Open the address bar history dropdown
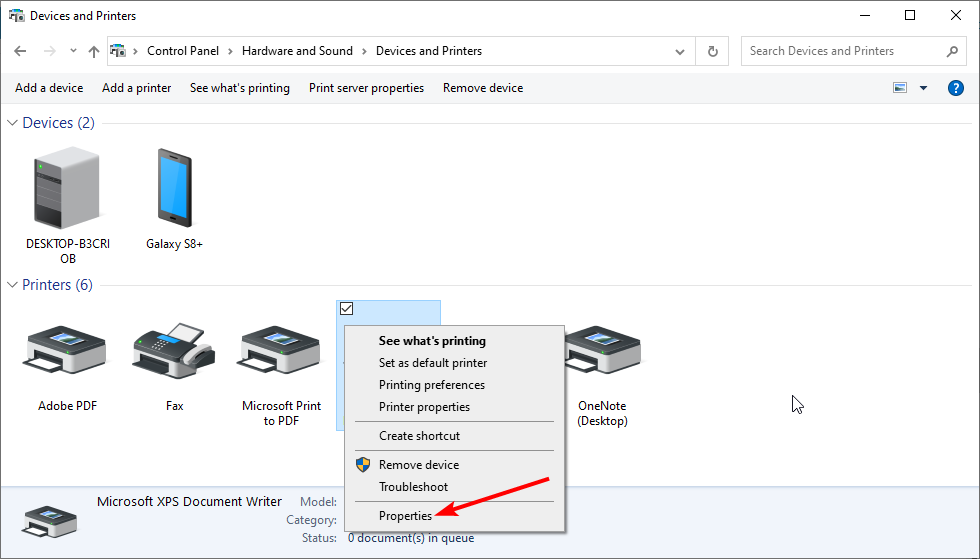 click(x=680, y=51)
